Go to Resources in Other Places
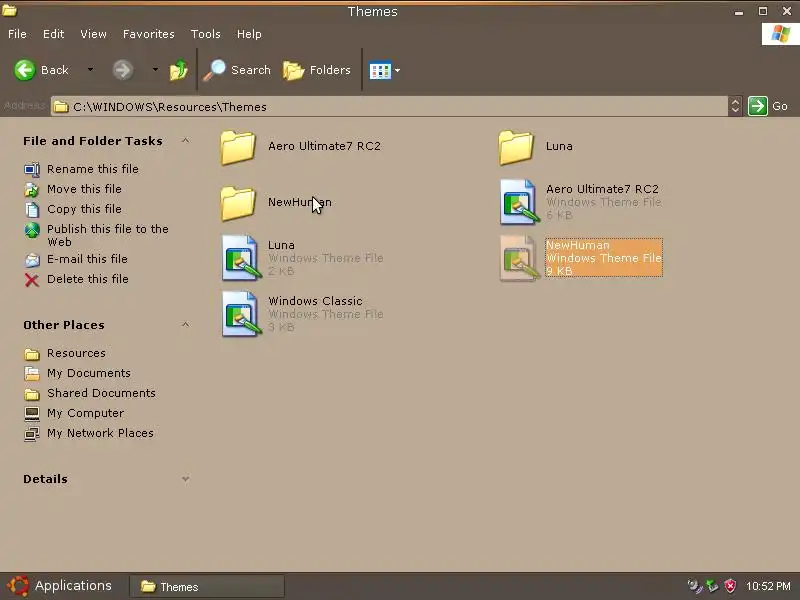Screen dimensions: 800x600 (x=77, y=353)
